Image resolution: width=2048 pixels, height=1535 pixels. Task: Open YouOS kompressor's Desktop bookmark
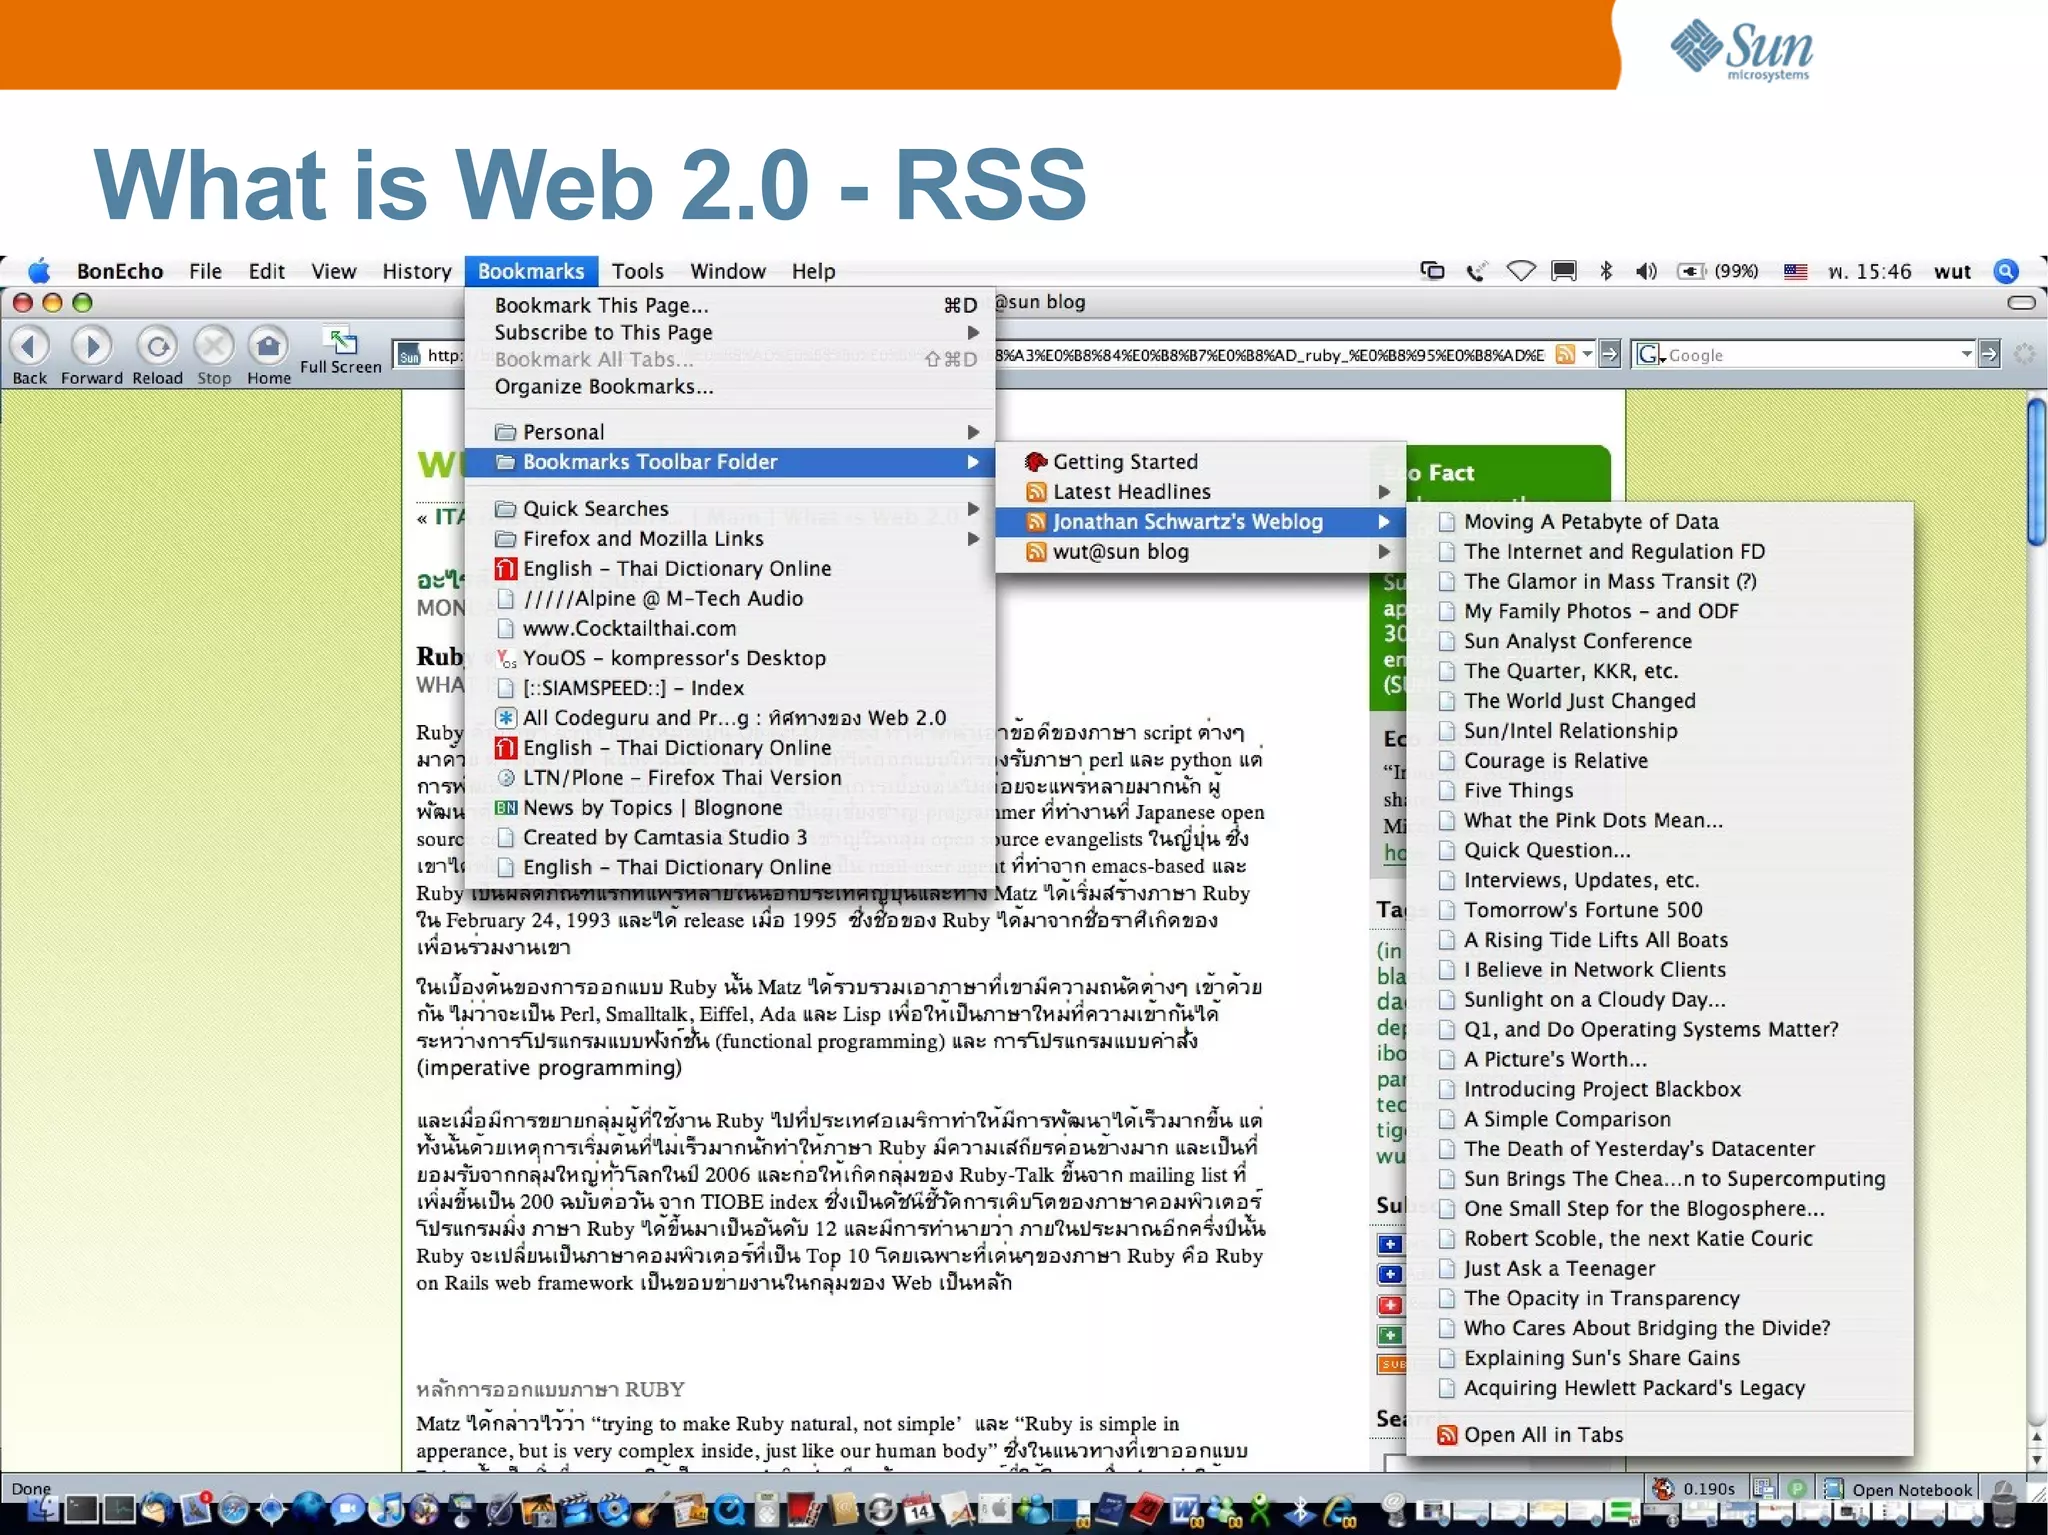(x=730, y=658)
